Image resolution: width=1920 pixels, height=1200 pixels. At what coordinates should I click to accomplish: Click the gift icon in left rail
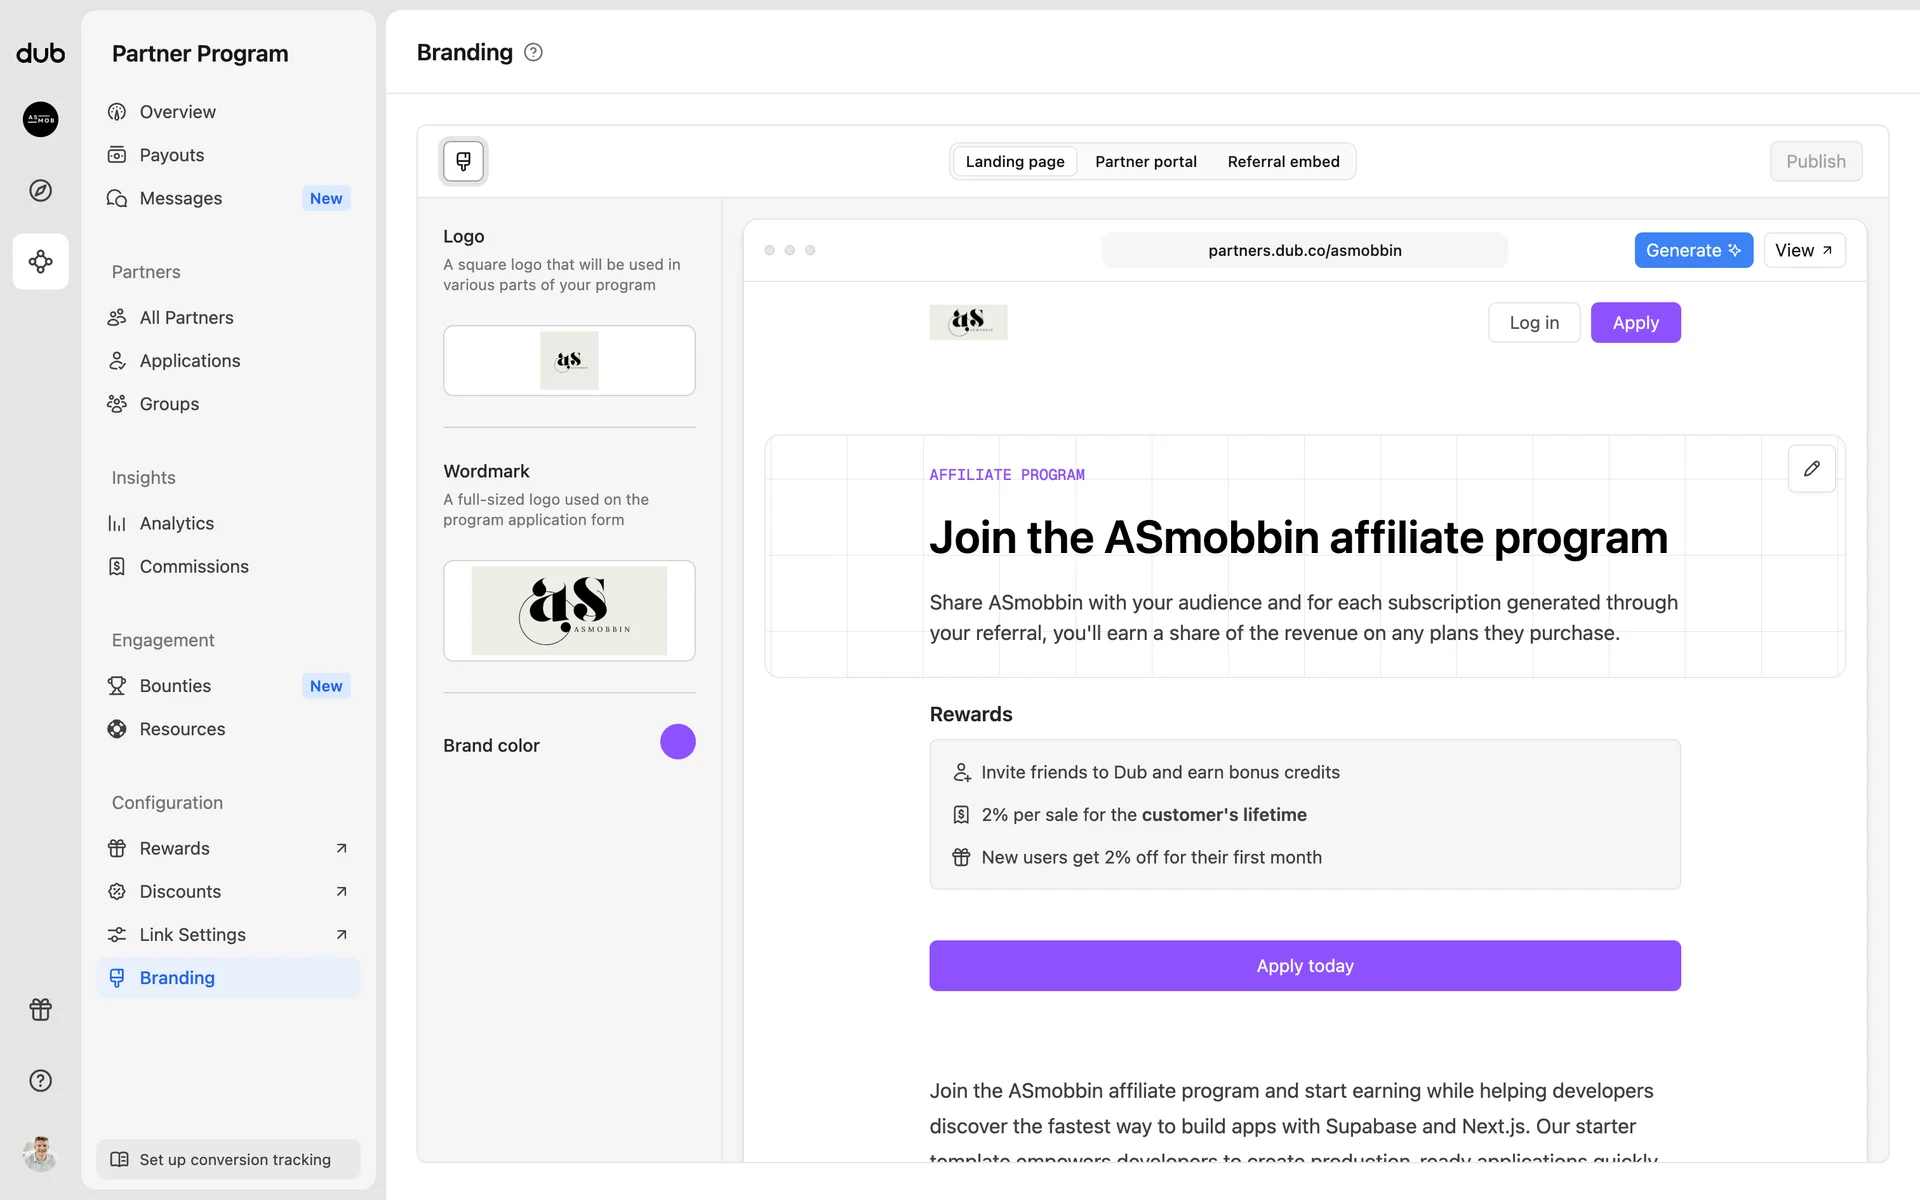coord(40,1009)
